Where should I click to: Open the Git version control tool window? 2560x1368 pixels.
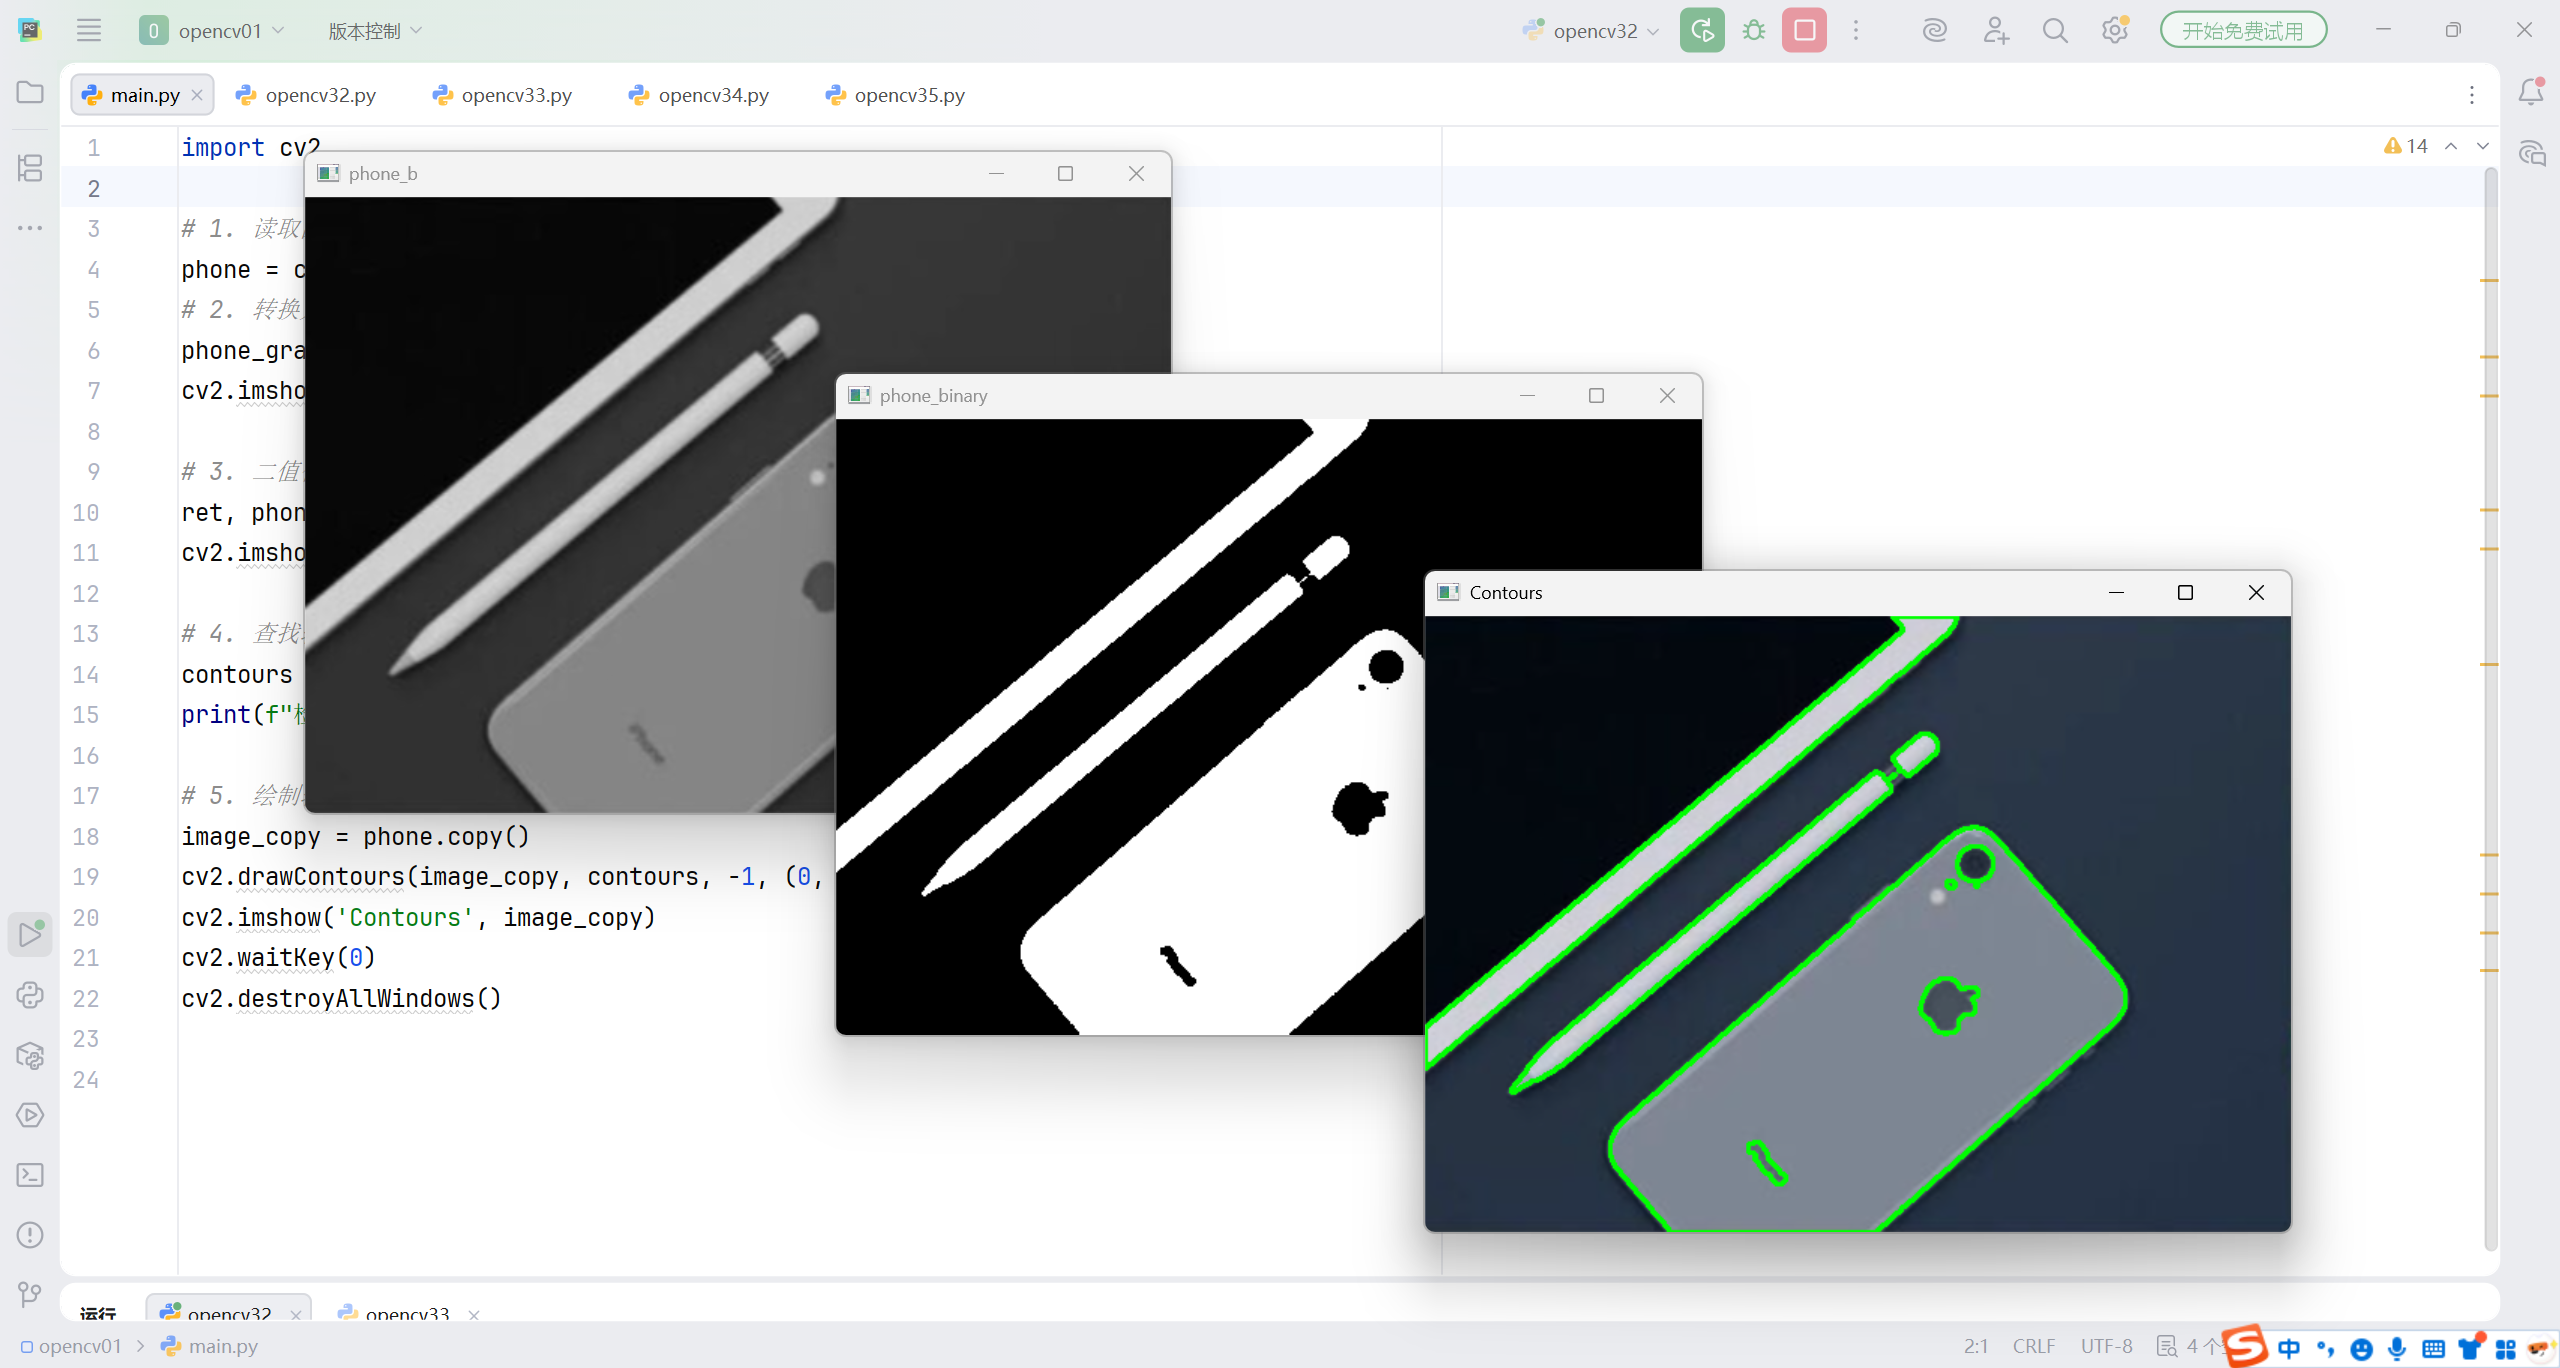30,1295
